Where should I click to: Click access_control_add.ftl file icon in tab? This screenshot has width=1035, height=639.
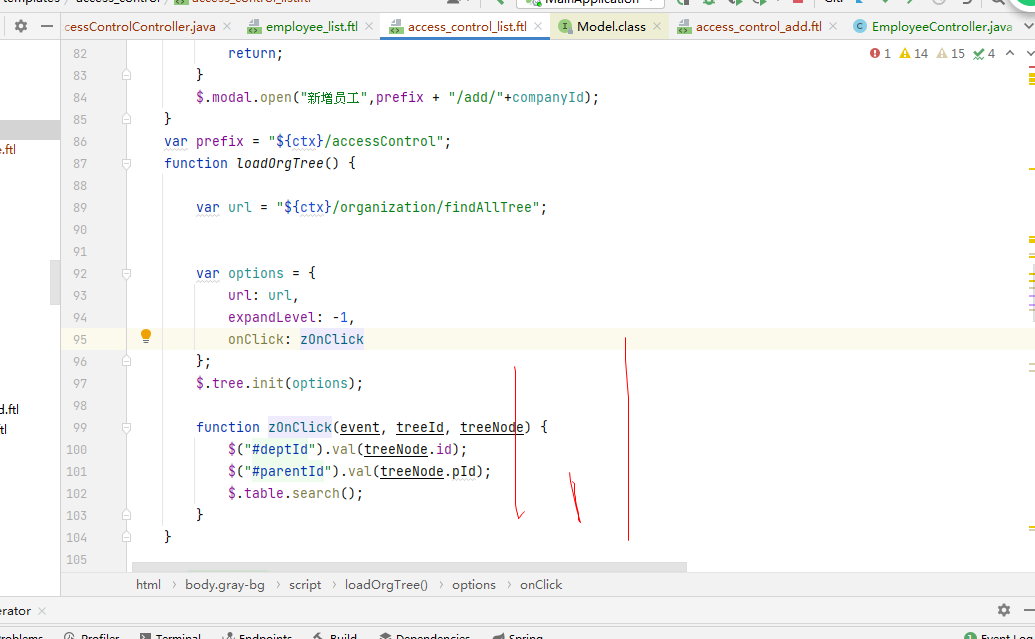click(x=684, y=27)
